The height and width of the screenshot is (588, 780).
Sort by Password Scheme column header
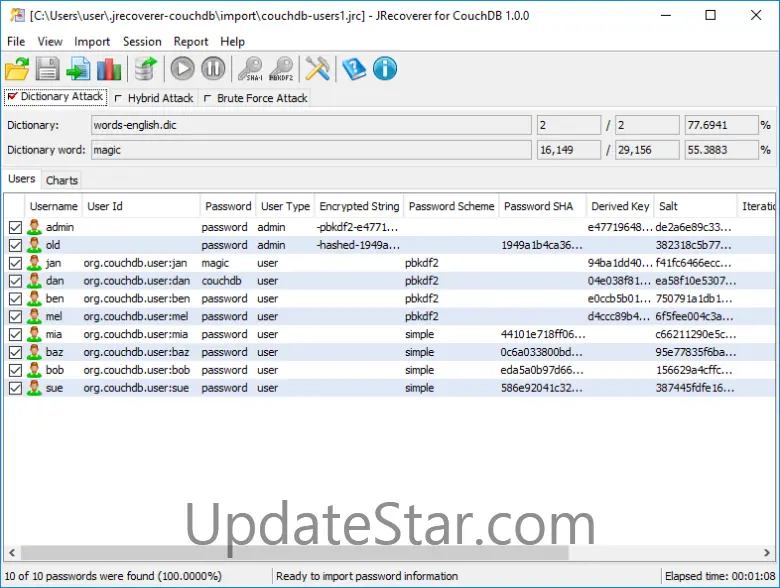point(451,206)
